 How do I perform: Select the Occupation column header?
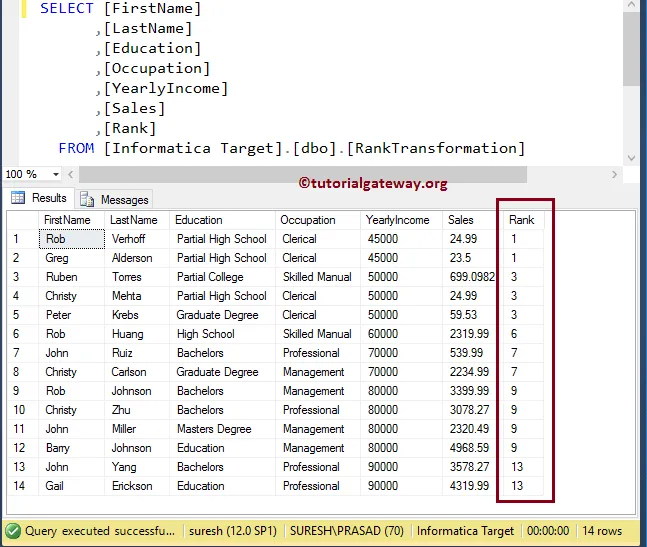point(318,220)
